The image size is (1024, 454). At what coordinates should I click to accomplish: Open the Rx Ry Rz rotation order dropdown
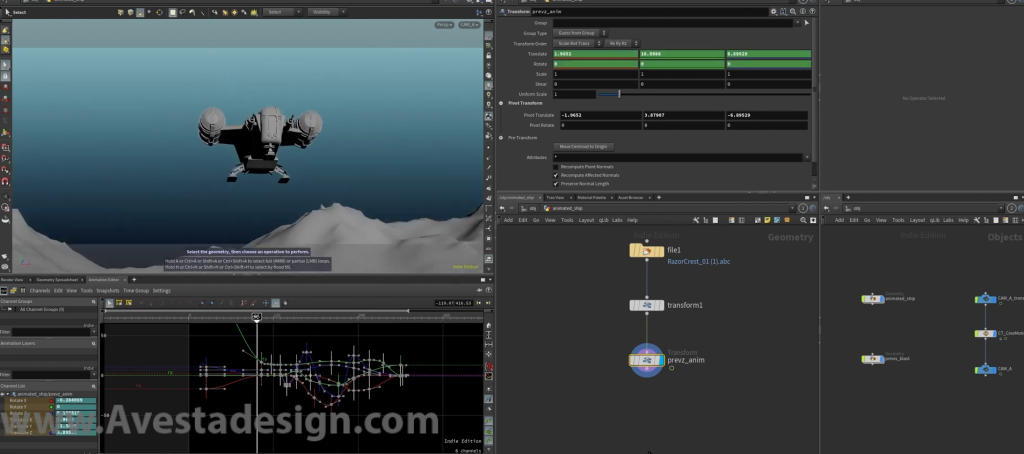622,43
